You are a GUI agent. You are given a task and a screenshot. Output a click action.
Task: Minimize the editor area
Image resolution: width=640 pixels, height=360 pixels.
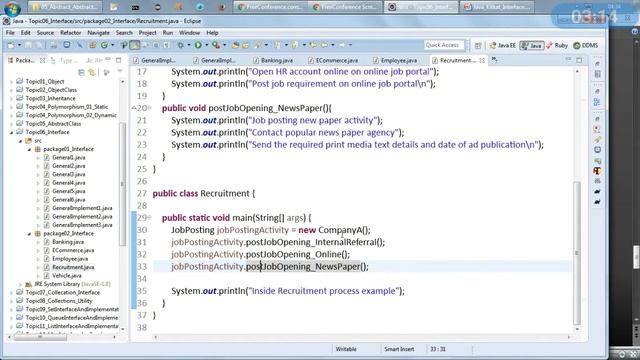pyautogui.click(x=568, y=60)
